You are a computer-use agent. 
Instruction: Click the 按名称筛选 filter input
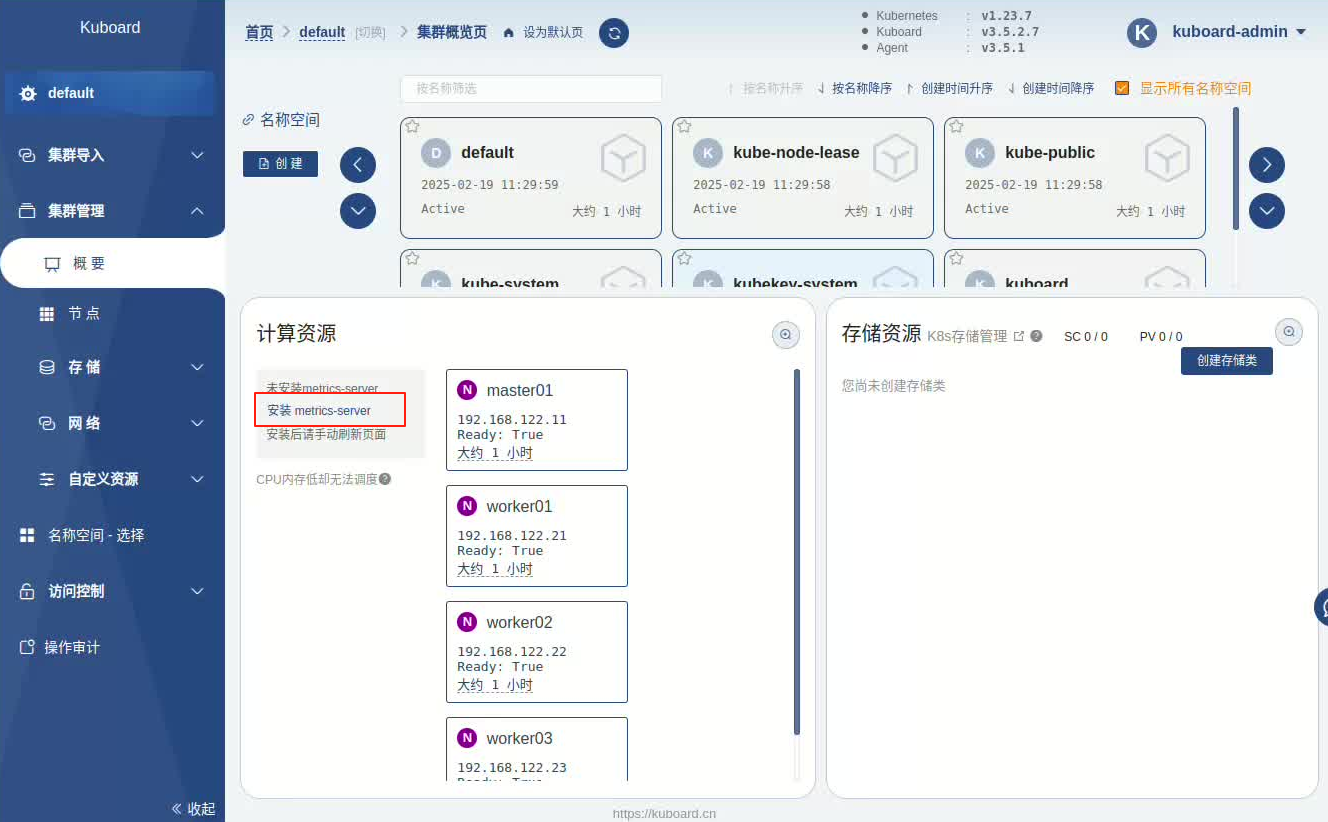531,88
